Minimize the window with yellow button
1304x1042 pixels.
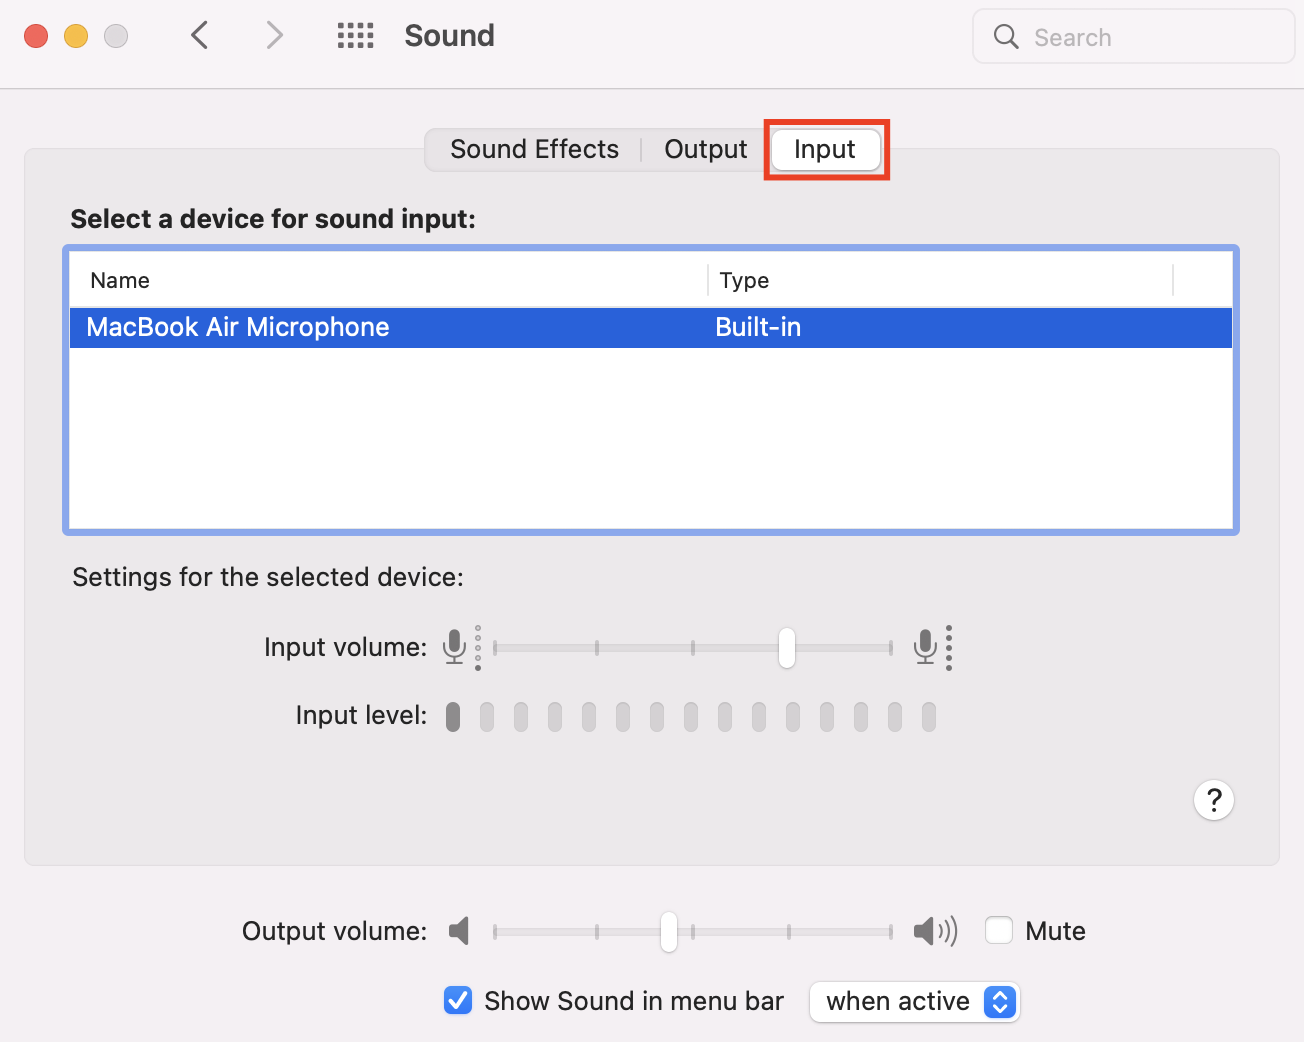coord(76,36)
